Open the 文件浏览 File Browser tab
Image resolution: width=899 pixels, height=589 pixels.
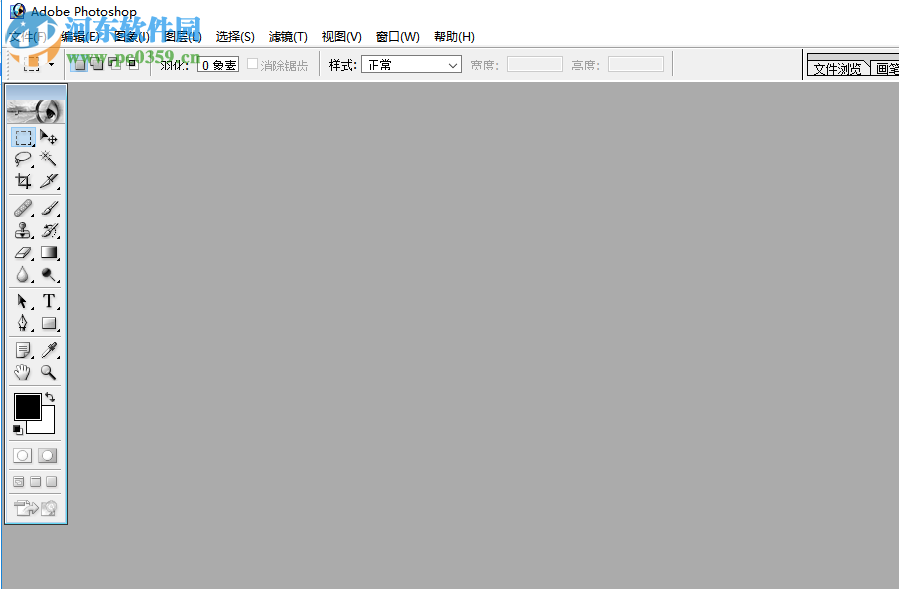click(x=838, y=69)
